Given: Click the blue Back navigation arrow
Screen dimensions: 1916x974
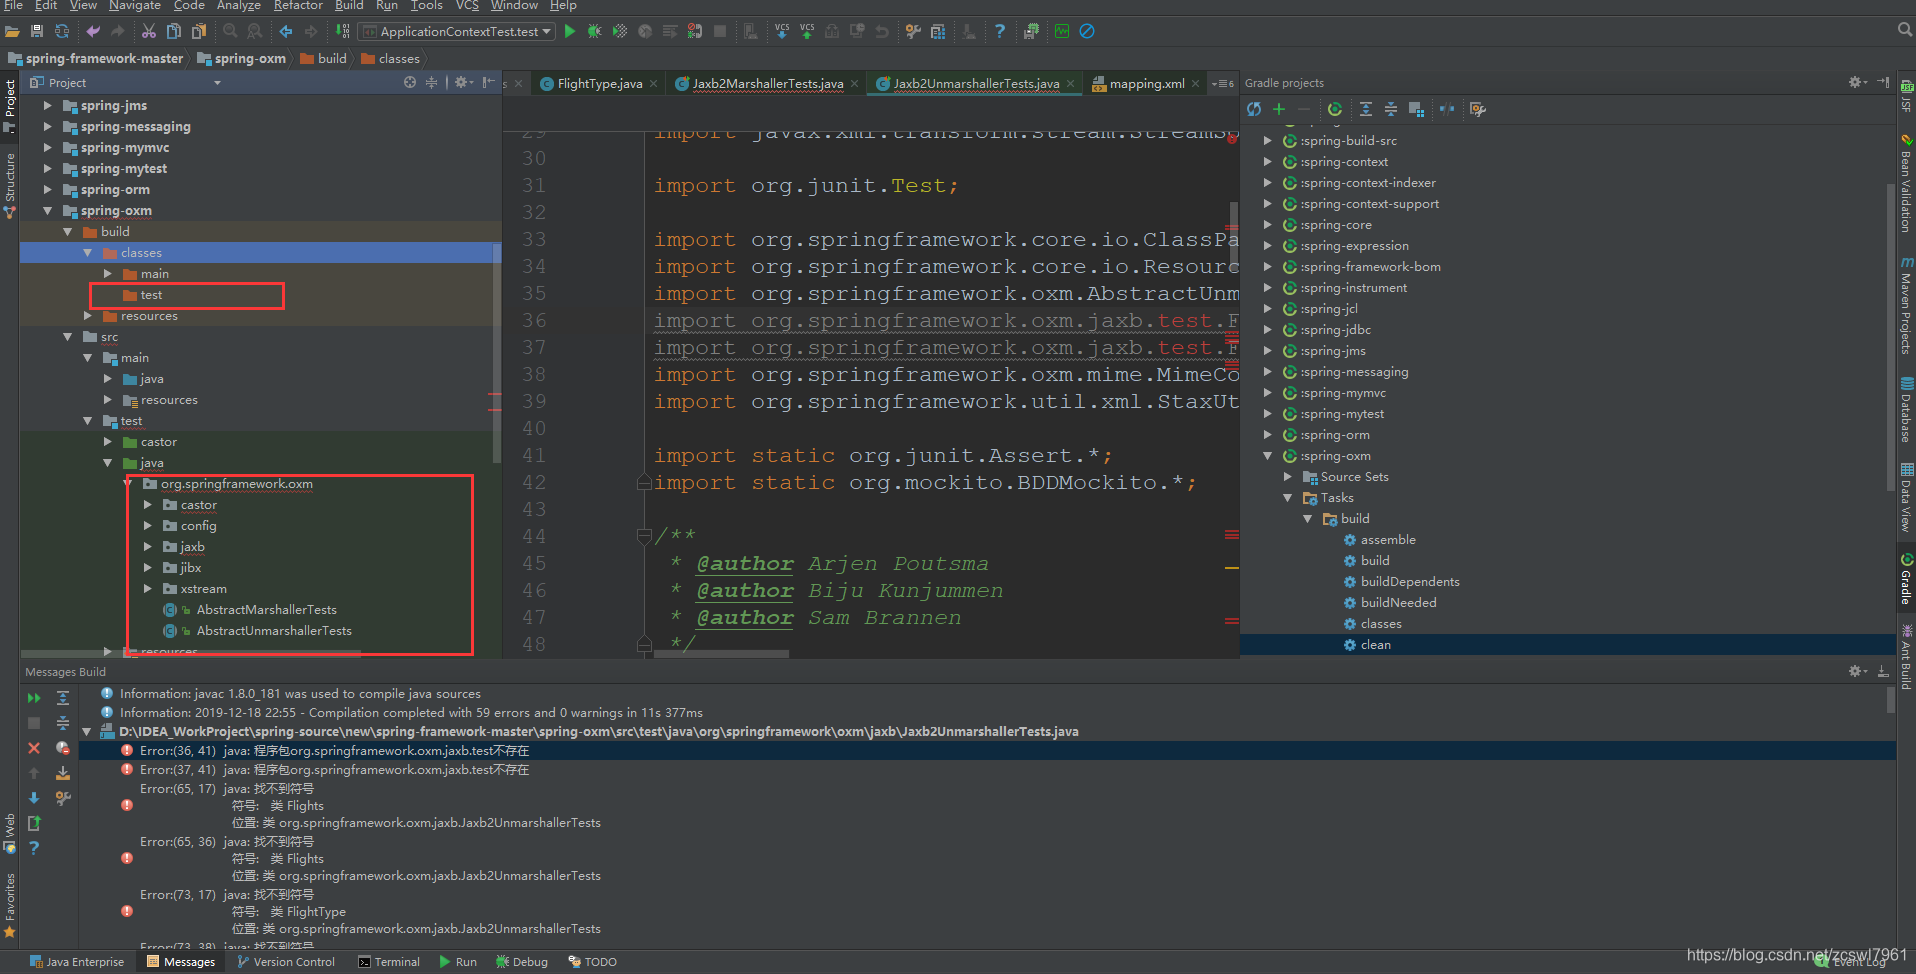Looking at the screenshot, I should tap(286, 31).
